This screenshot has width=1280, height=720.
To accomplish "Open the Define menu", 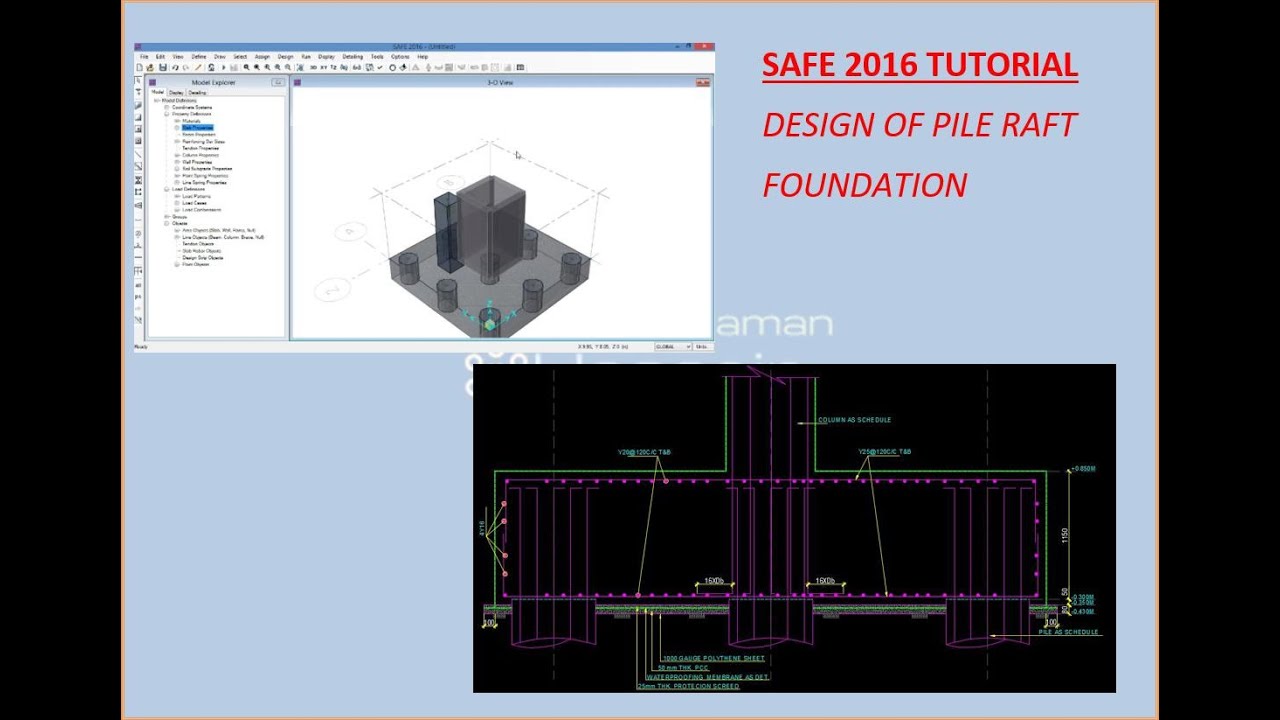I will point(199,56).
